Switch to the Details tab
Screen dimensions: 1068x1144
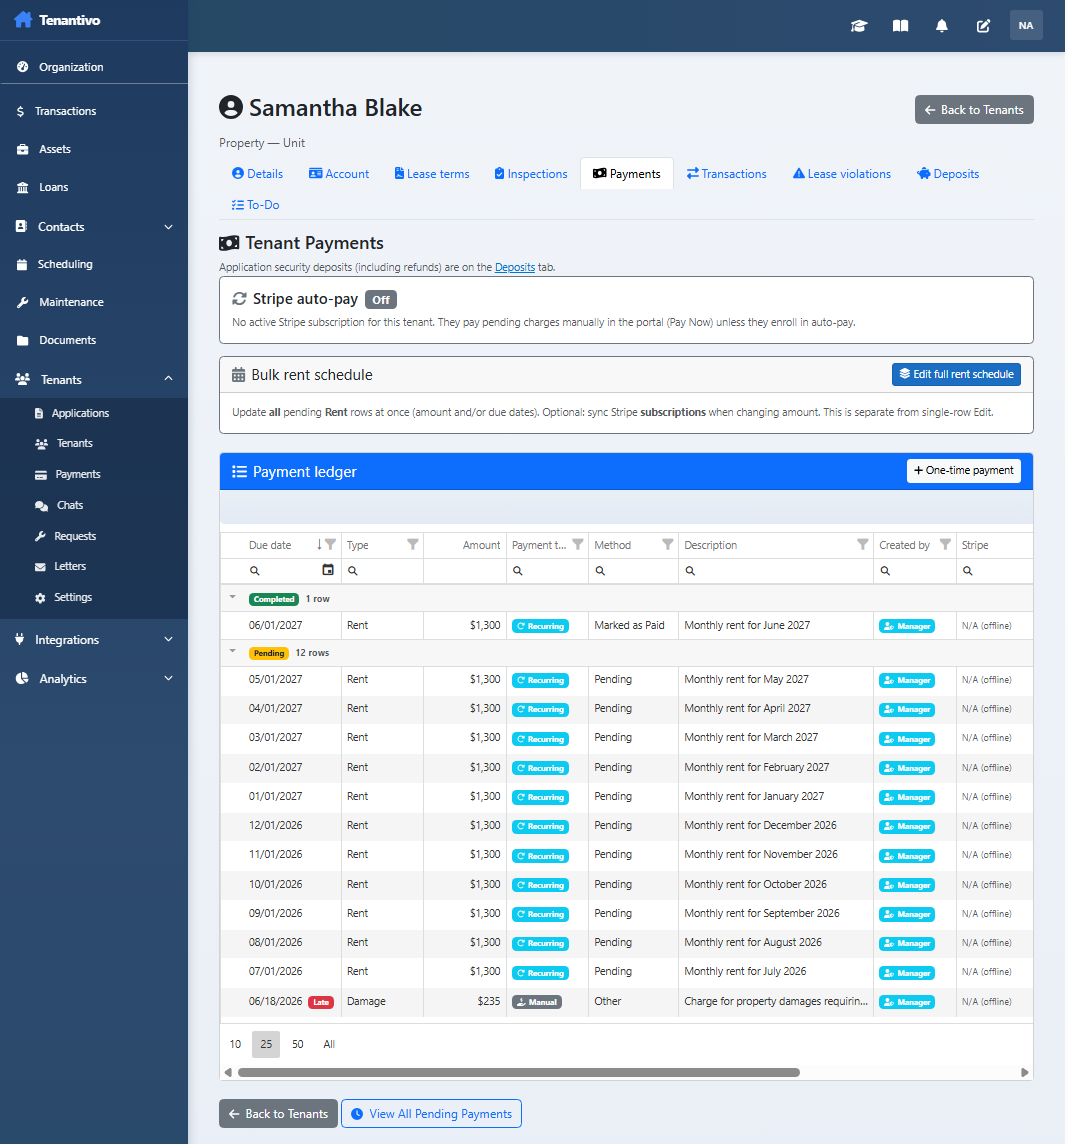tap(258, 174)
